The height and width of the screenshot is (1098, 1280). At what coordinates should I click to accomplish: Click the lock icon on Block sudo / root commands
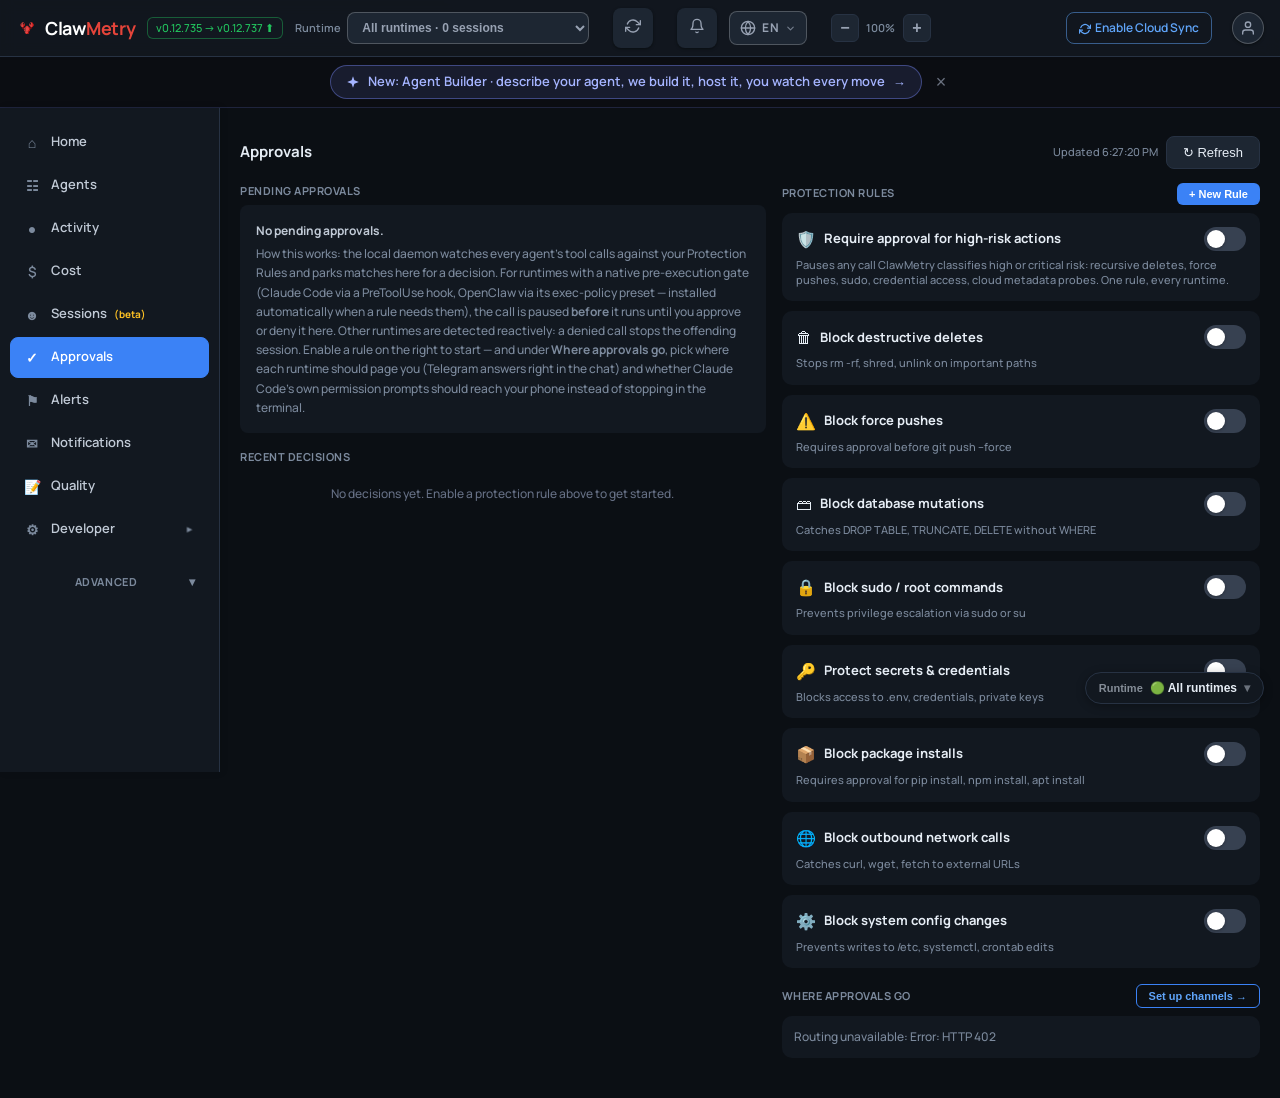pyautogui.click(x=806, y=588)
